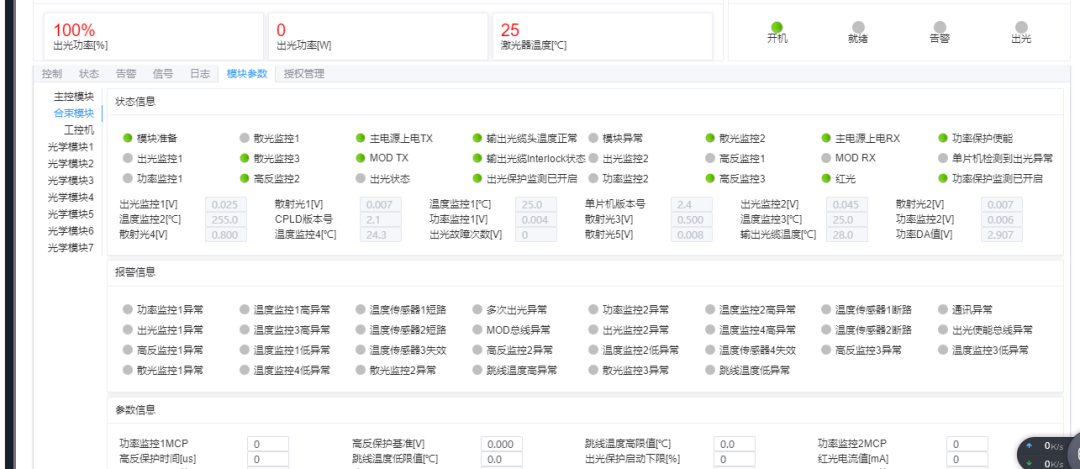The width and height of the screenshot is (1080, 469).
Task: Click the 温度监控2[℃] value field
Action: [x=226, y=220]
